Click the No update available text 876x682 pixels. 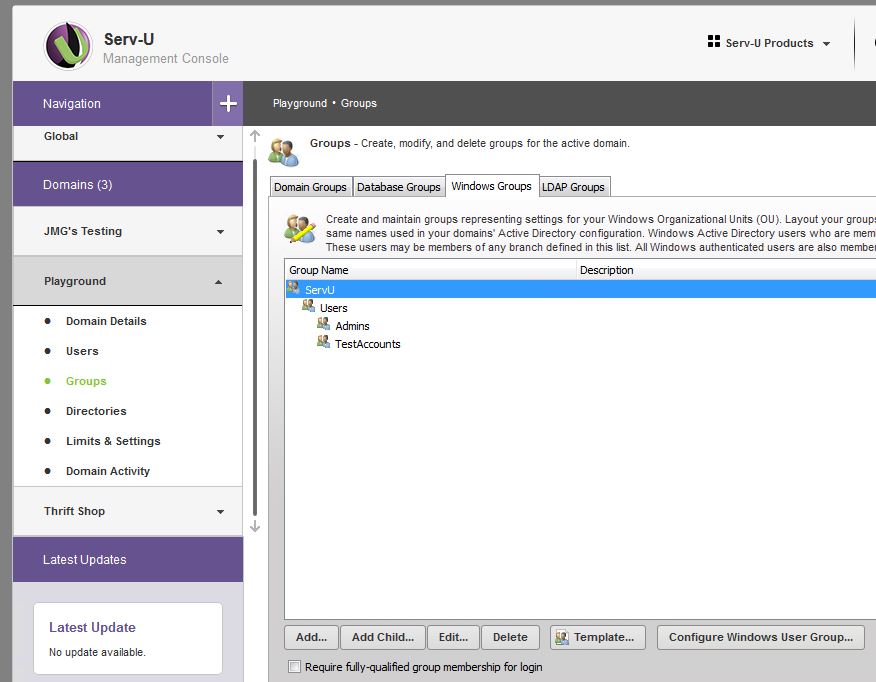tap(97, 652)
